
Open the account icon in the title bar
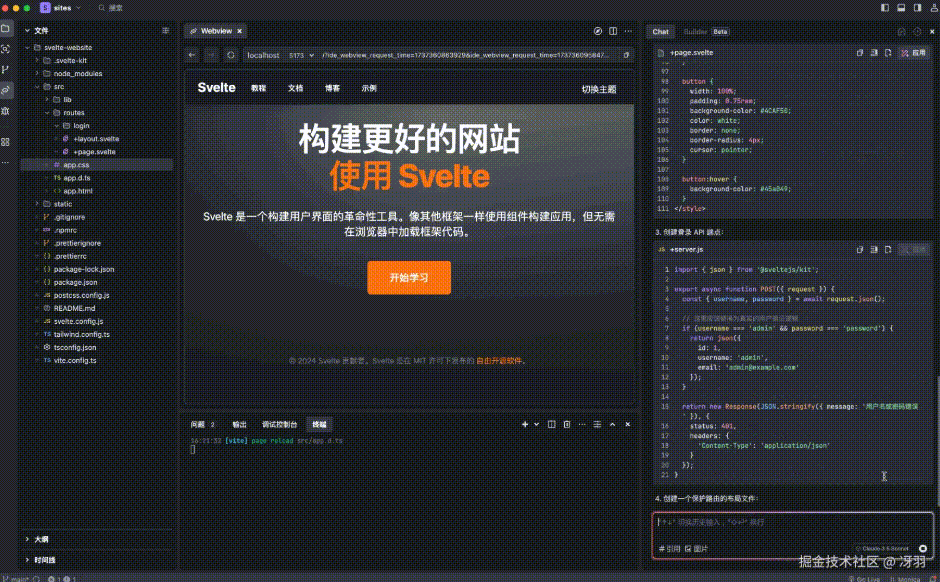click(933, 8)
